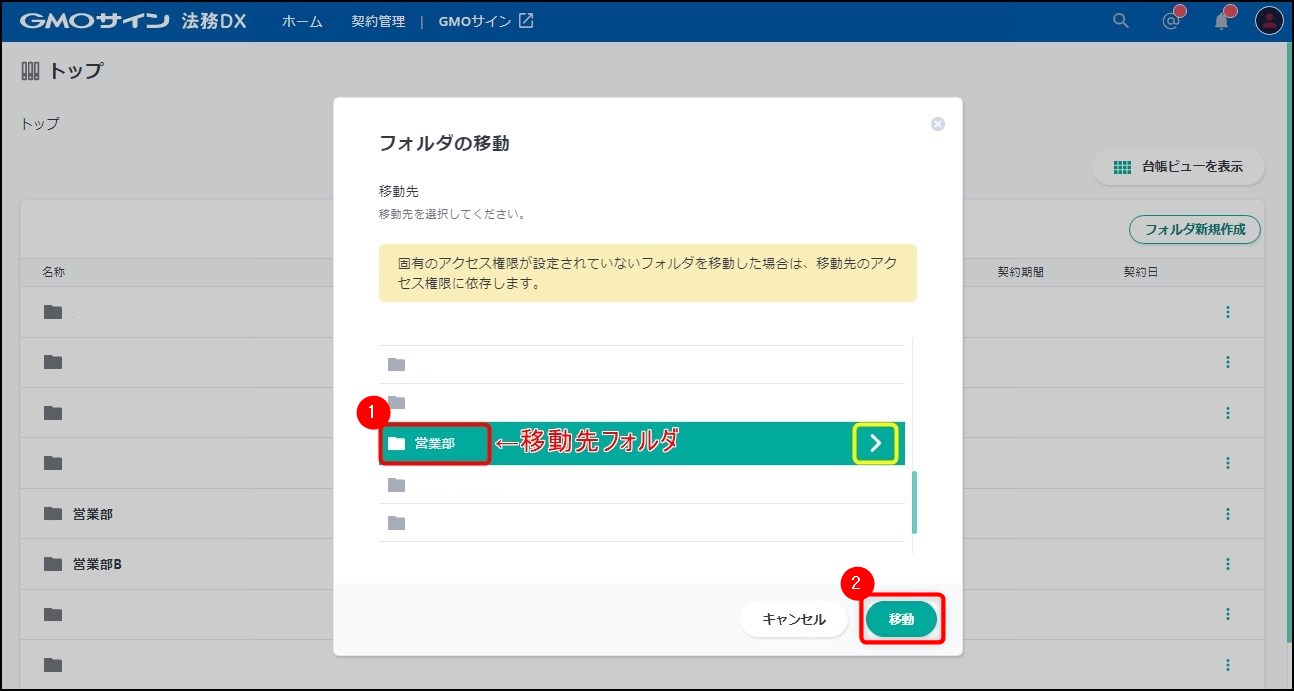Expand 営業部 subfolders with chevron arrow
The height and width of the screenshot is (691, 1294).
pyautogui.click(x=875, y=443)
